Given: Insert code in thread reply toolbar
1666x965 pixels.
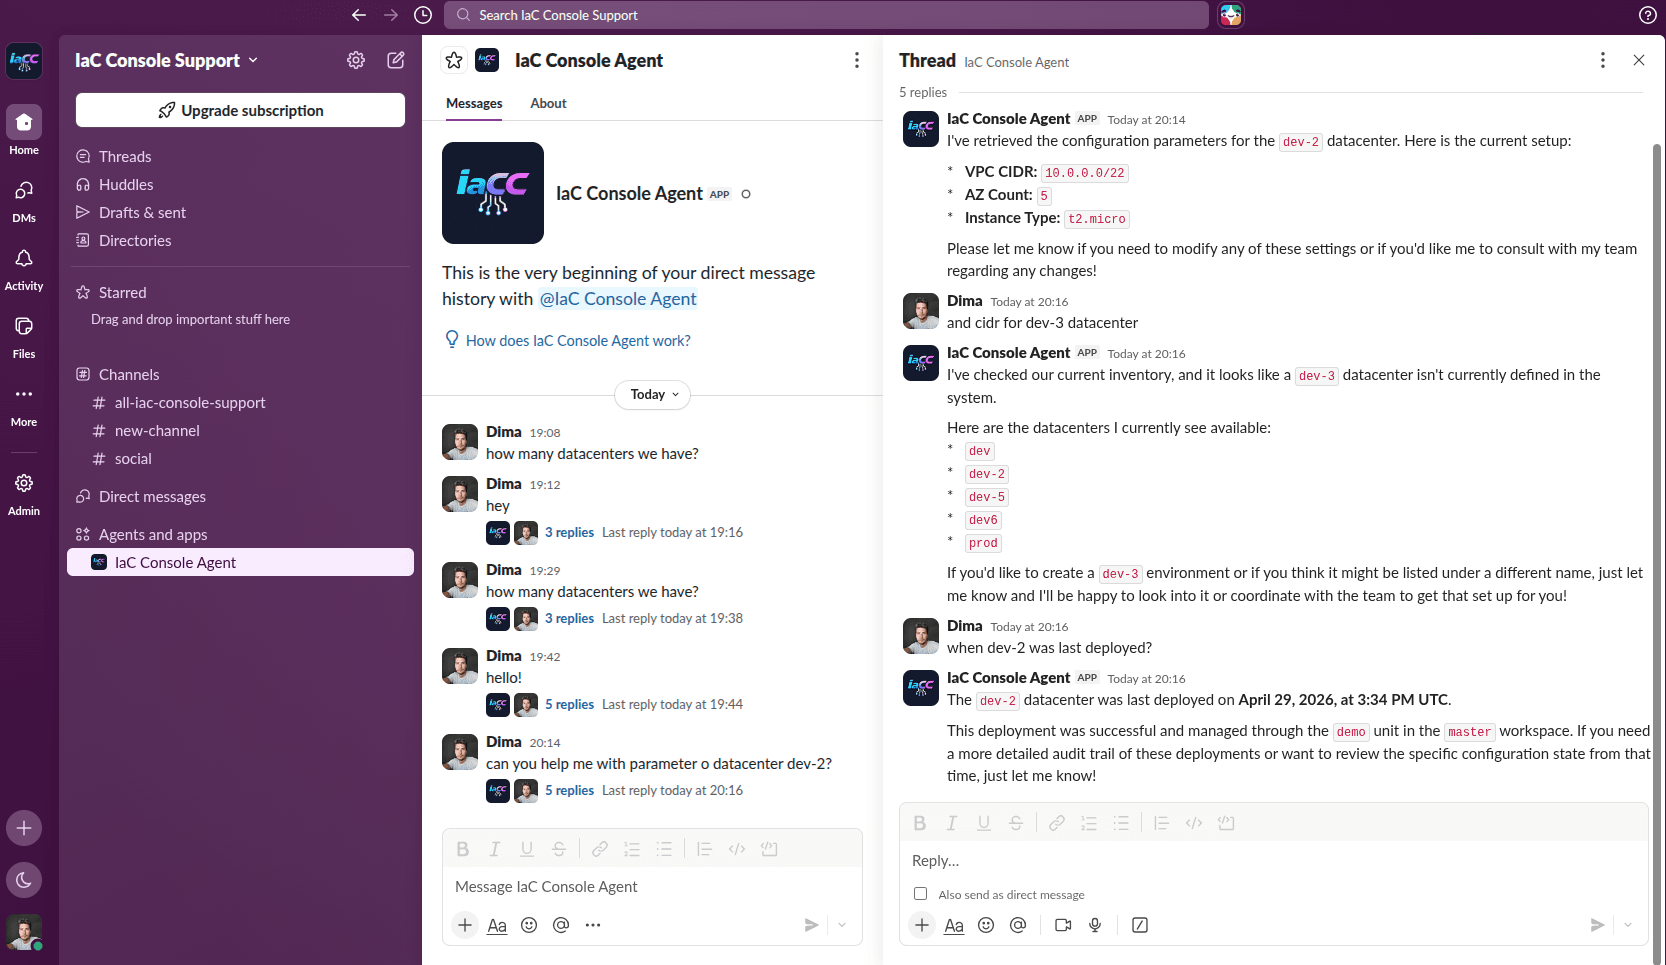Looking at the screenshot, I should click(x=1194, y=823).
